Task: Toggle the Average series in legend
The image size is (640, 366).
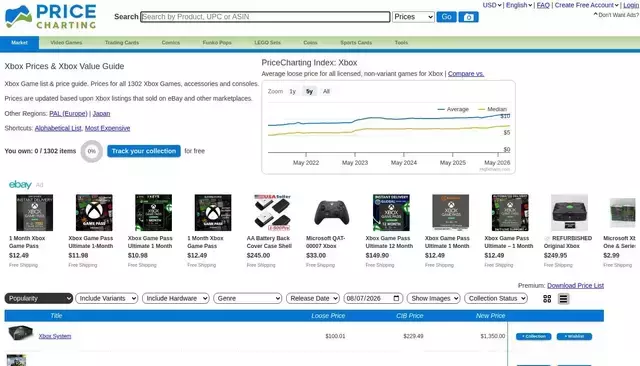Action: pos(453,109)
